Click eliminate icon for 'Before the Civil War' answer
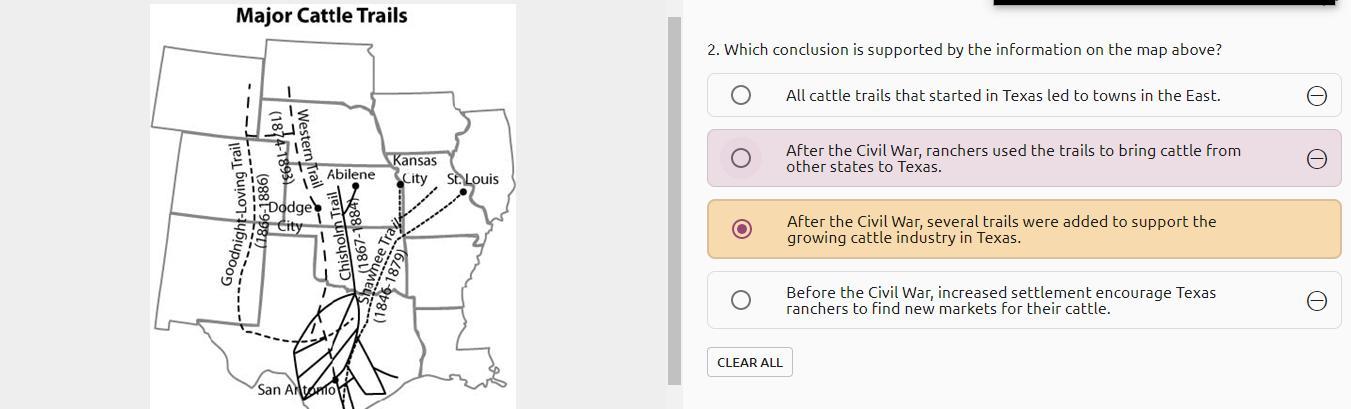Viewport: 1351px width, 409px height. (x=1317, y=300)
